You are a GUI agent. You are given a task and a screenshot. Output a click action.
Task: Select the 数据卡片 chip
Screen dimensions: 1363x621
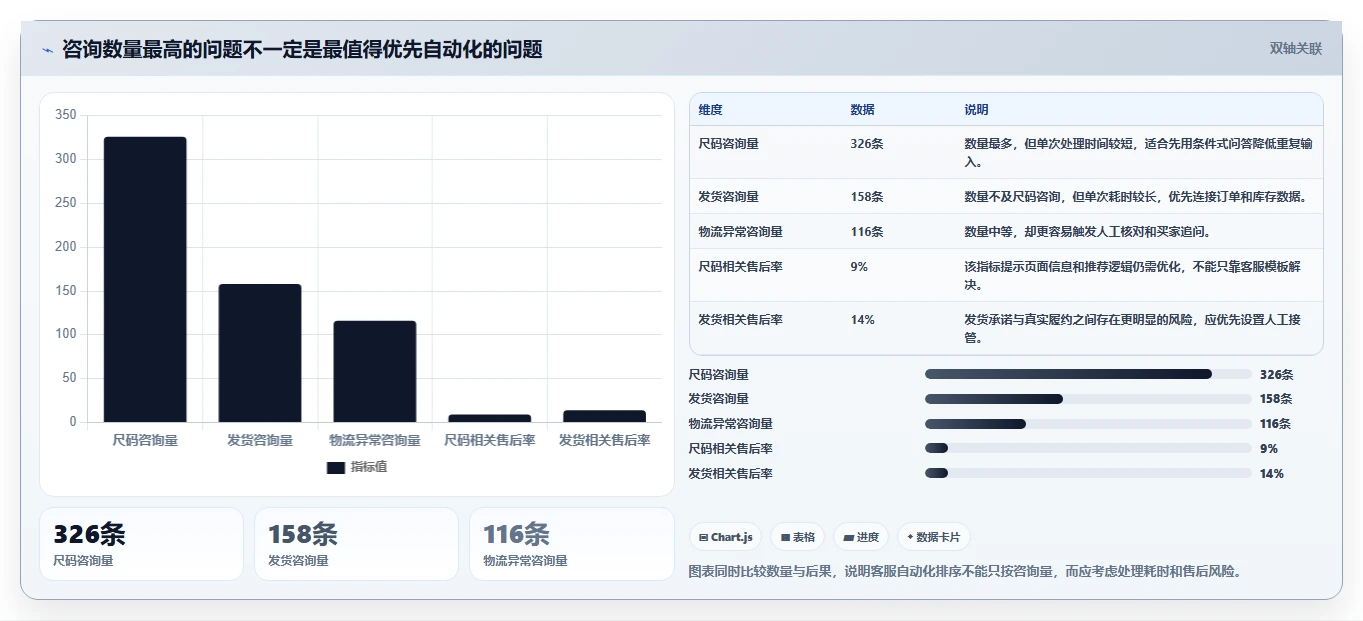coord(934,537)
